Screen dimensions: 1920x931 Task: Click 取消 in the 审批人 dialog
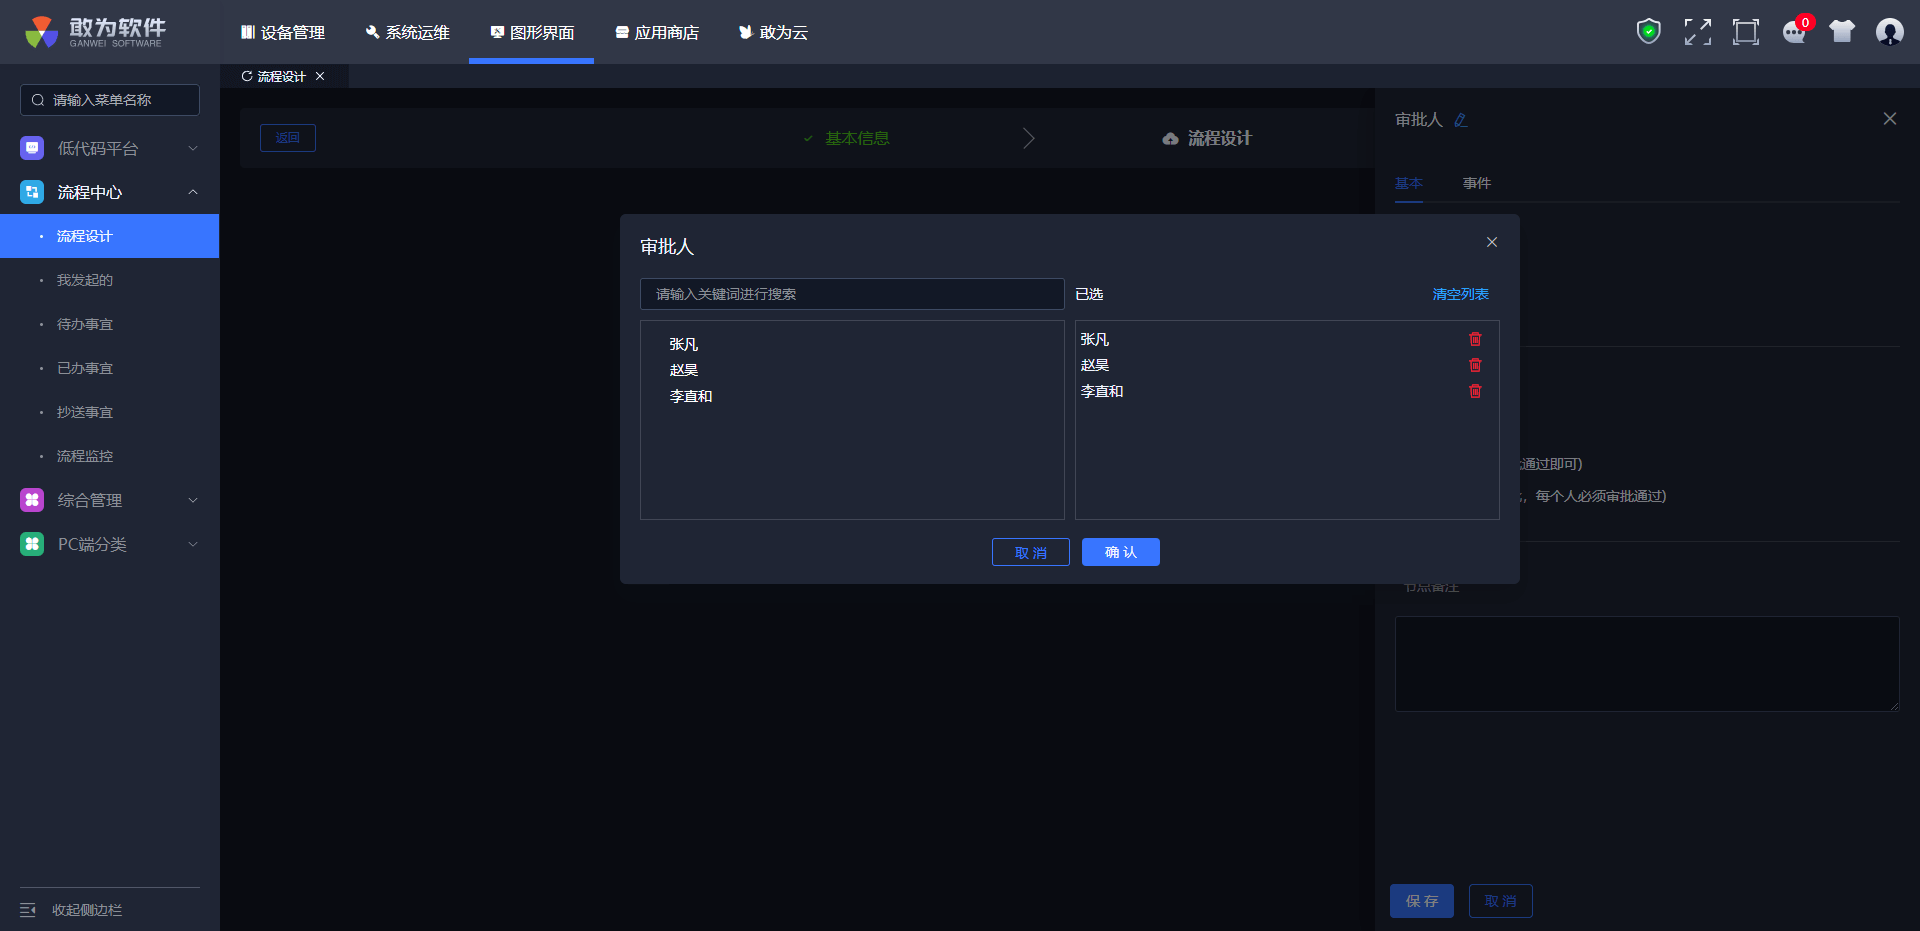1031,552
